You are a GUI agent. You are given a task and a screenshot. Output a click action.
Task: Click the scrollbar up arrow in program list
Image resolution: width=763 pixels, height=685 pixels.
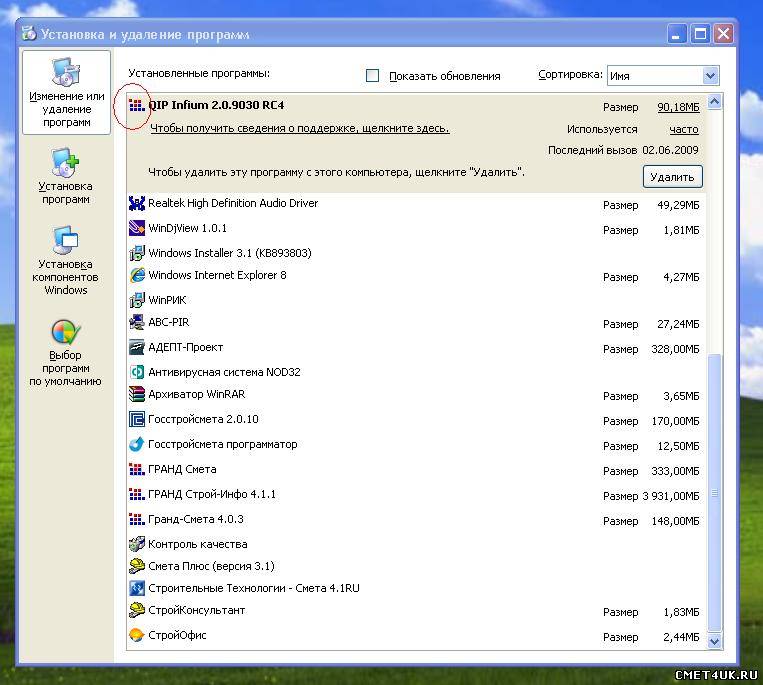coord(714,101)
